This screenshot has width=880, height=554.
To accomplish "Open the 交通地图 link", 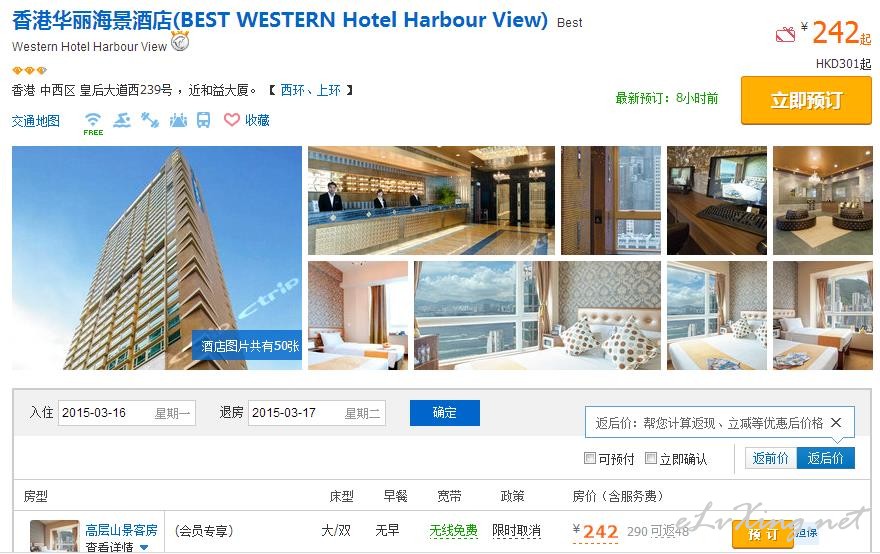I will point(36,121).
